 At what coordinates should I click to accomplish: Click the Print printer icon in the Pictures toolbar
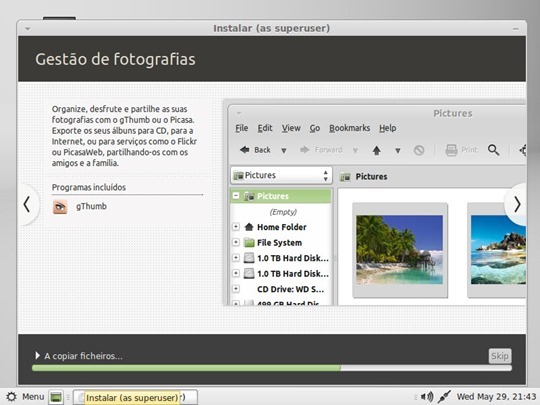(451, 150)
